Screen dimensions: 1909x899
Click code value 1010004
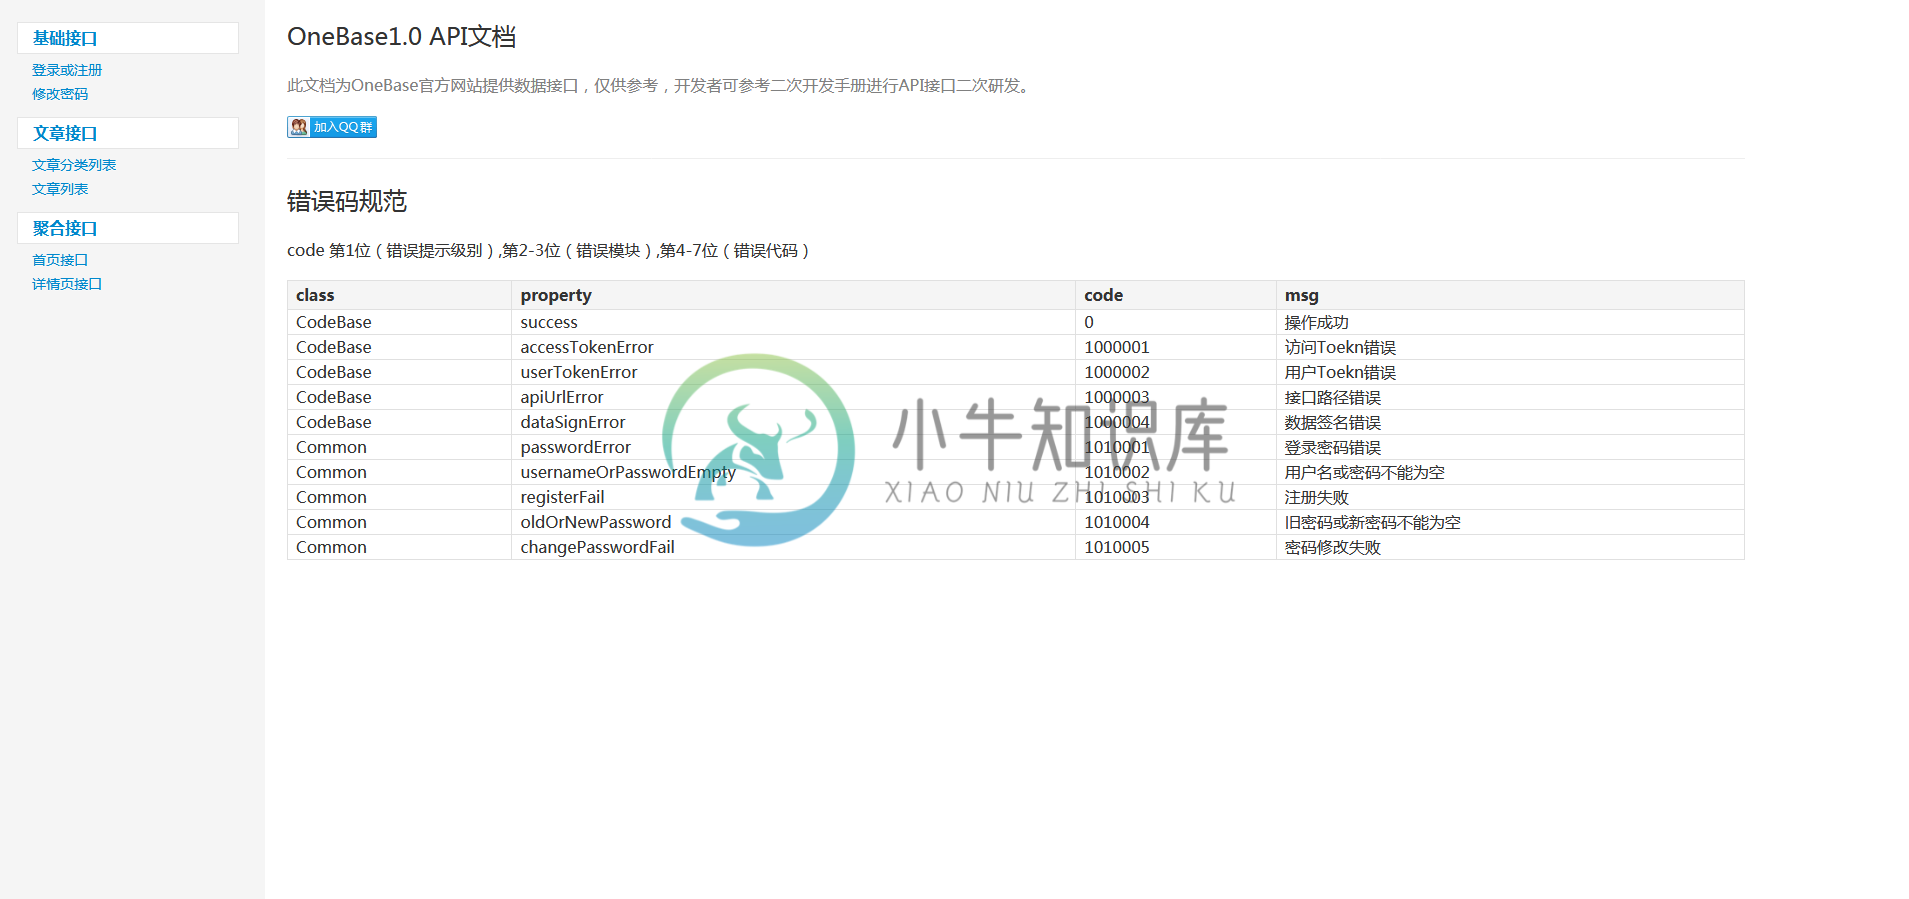point(1116,522)
